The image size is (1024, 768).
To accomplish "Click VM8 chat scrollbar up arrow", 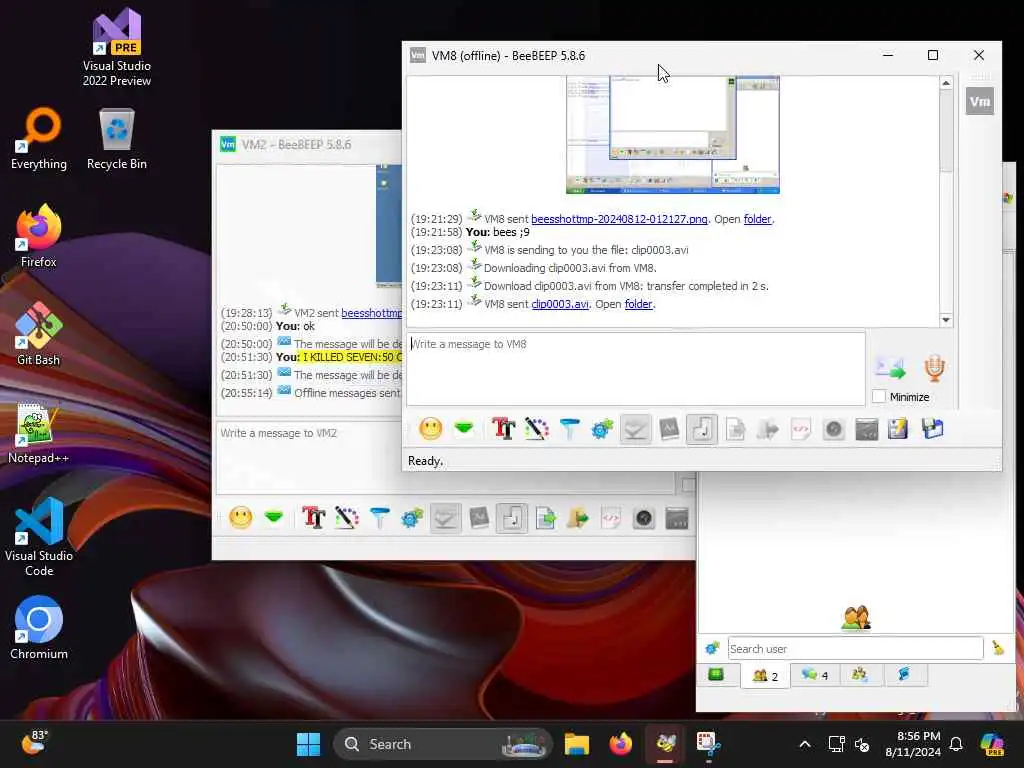I will tap(946, 83).
